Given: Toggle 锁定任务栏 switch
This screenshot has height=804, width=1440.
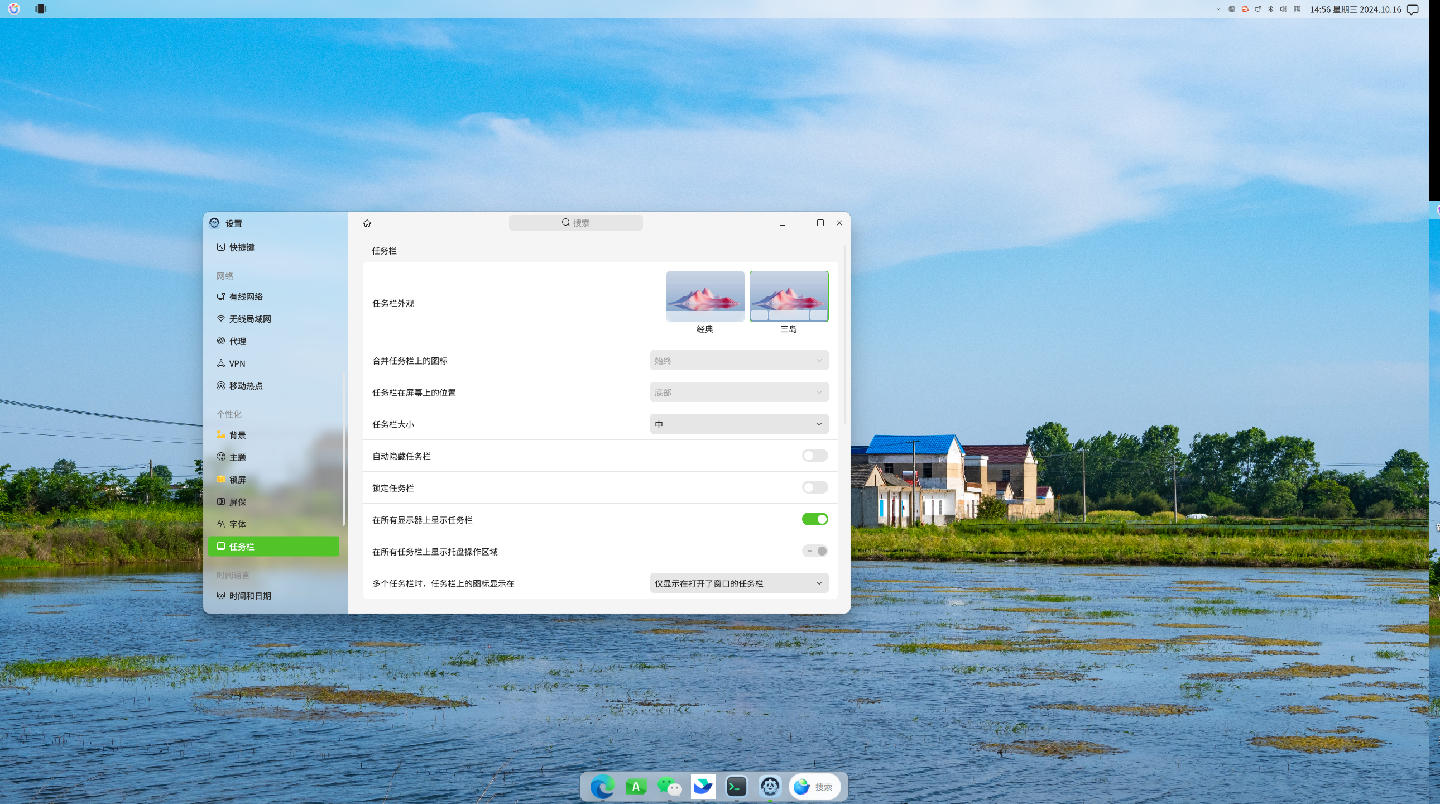Looking at the screenshot, I should click(x=815, y=488).
